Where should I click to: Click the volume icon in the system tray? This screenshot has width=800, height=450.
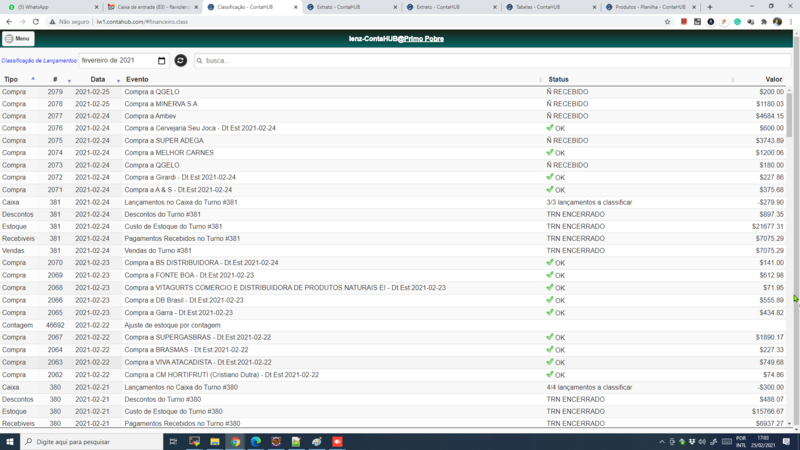(x=702, y=442)
